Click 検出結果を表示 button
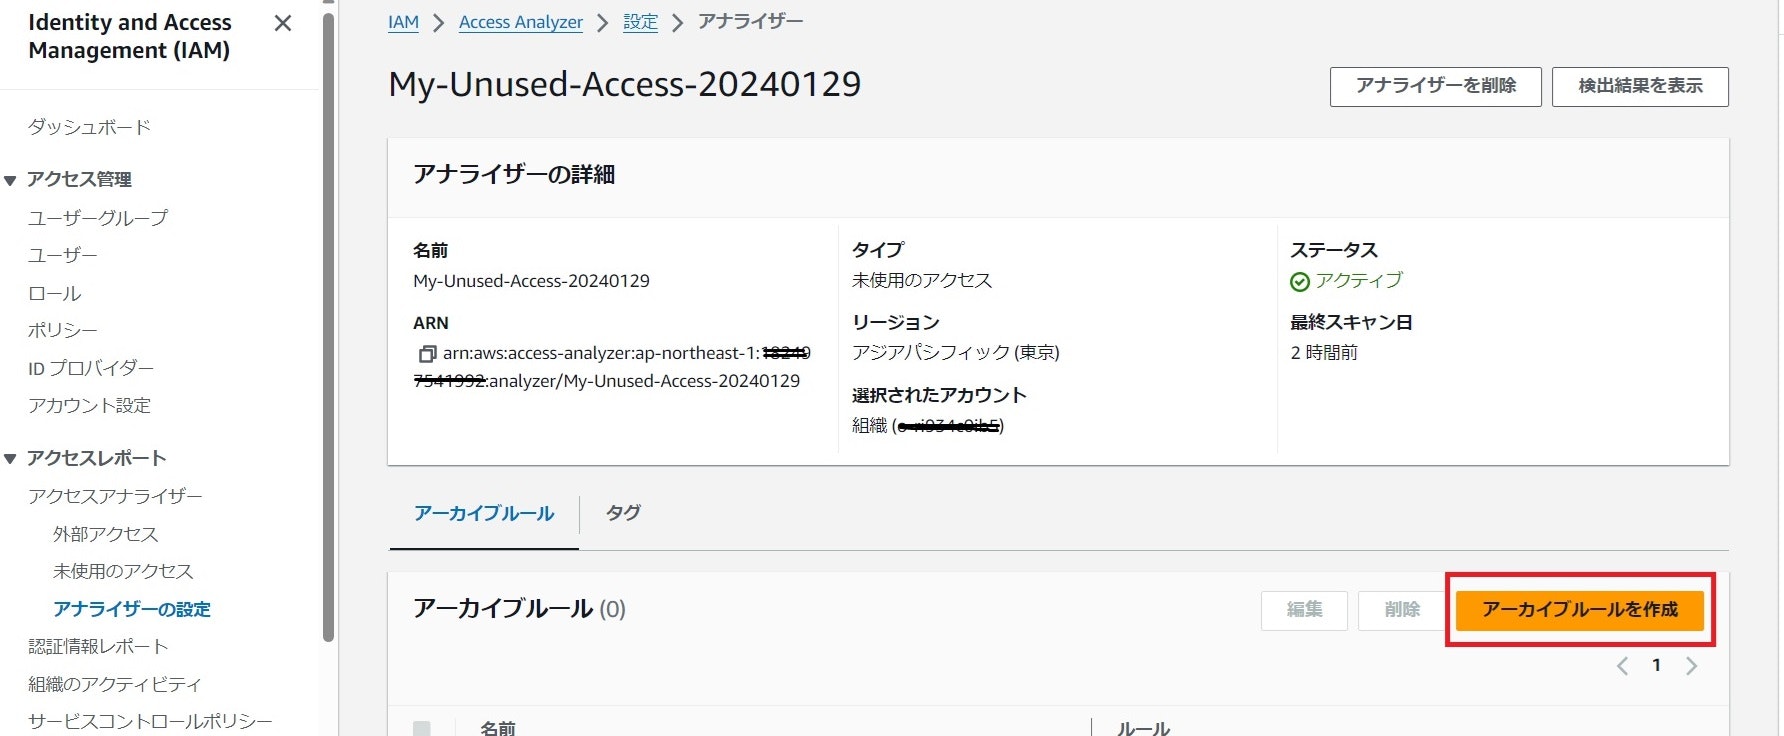1784x736 pixels. coord(1640,86)
